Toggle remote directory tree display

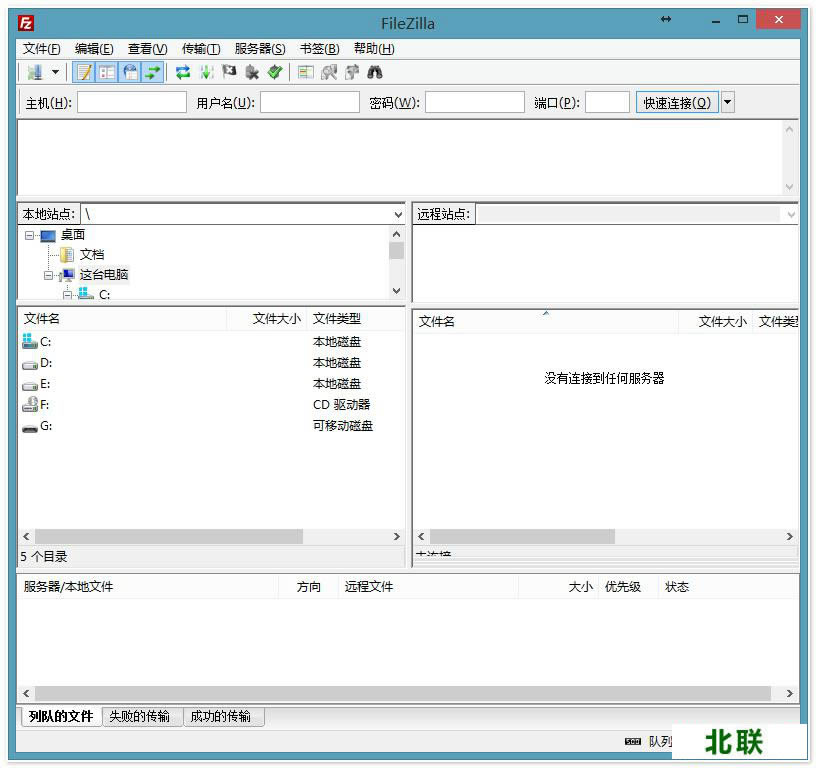pyautogui.click(x=130, y=72)
